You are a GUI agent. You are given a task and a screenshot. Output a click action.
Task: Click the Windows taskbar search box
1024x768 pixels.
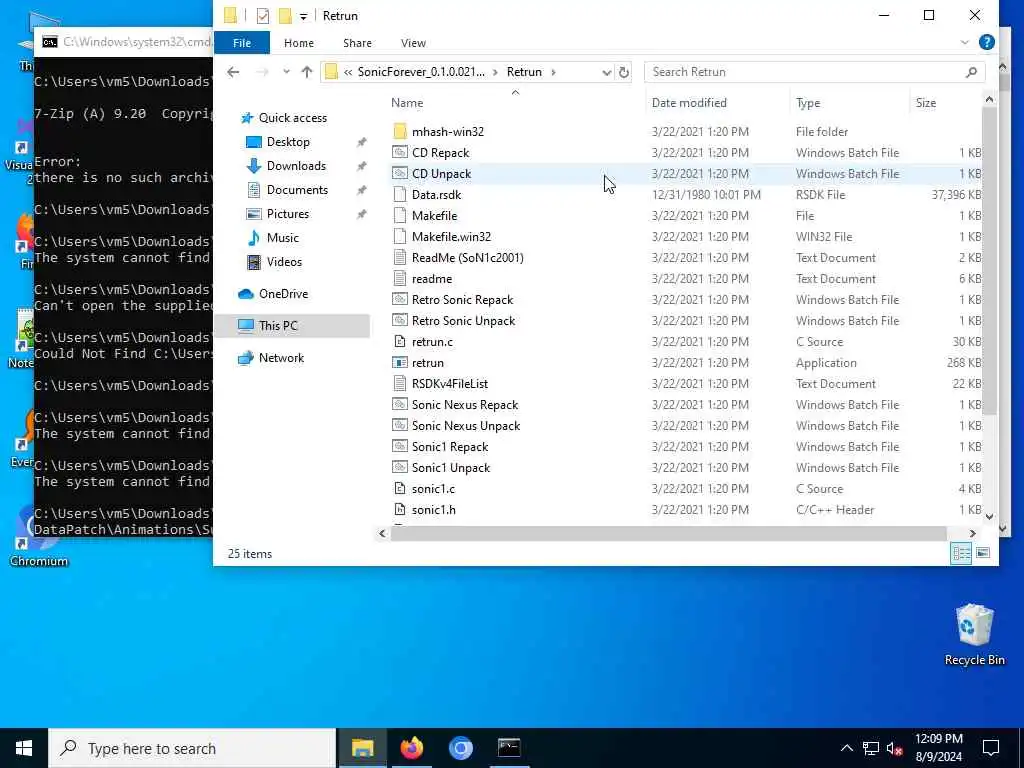click(192, 748)
